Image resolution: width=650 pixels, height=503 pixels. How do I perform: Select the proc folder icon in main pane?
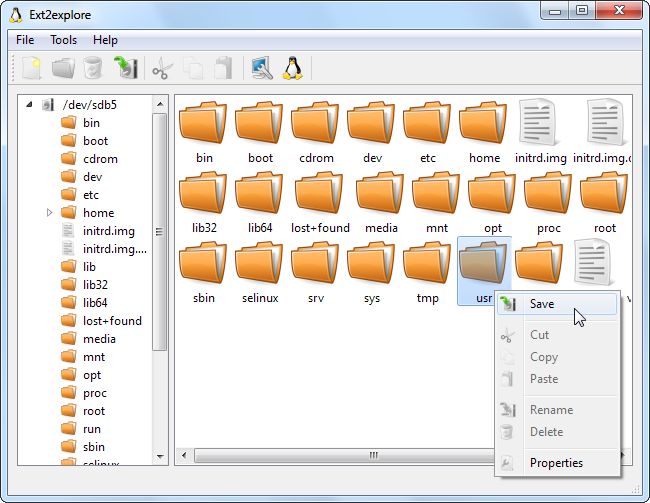(x=548, y=193)
